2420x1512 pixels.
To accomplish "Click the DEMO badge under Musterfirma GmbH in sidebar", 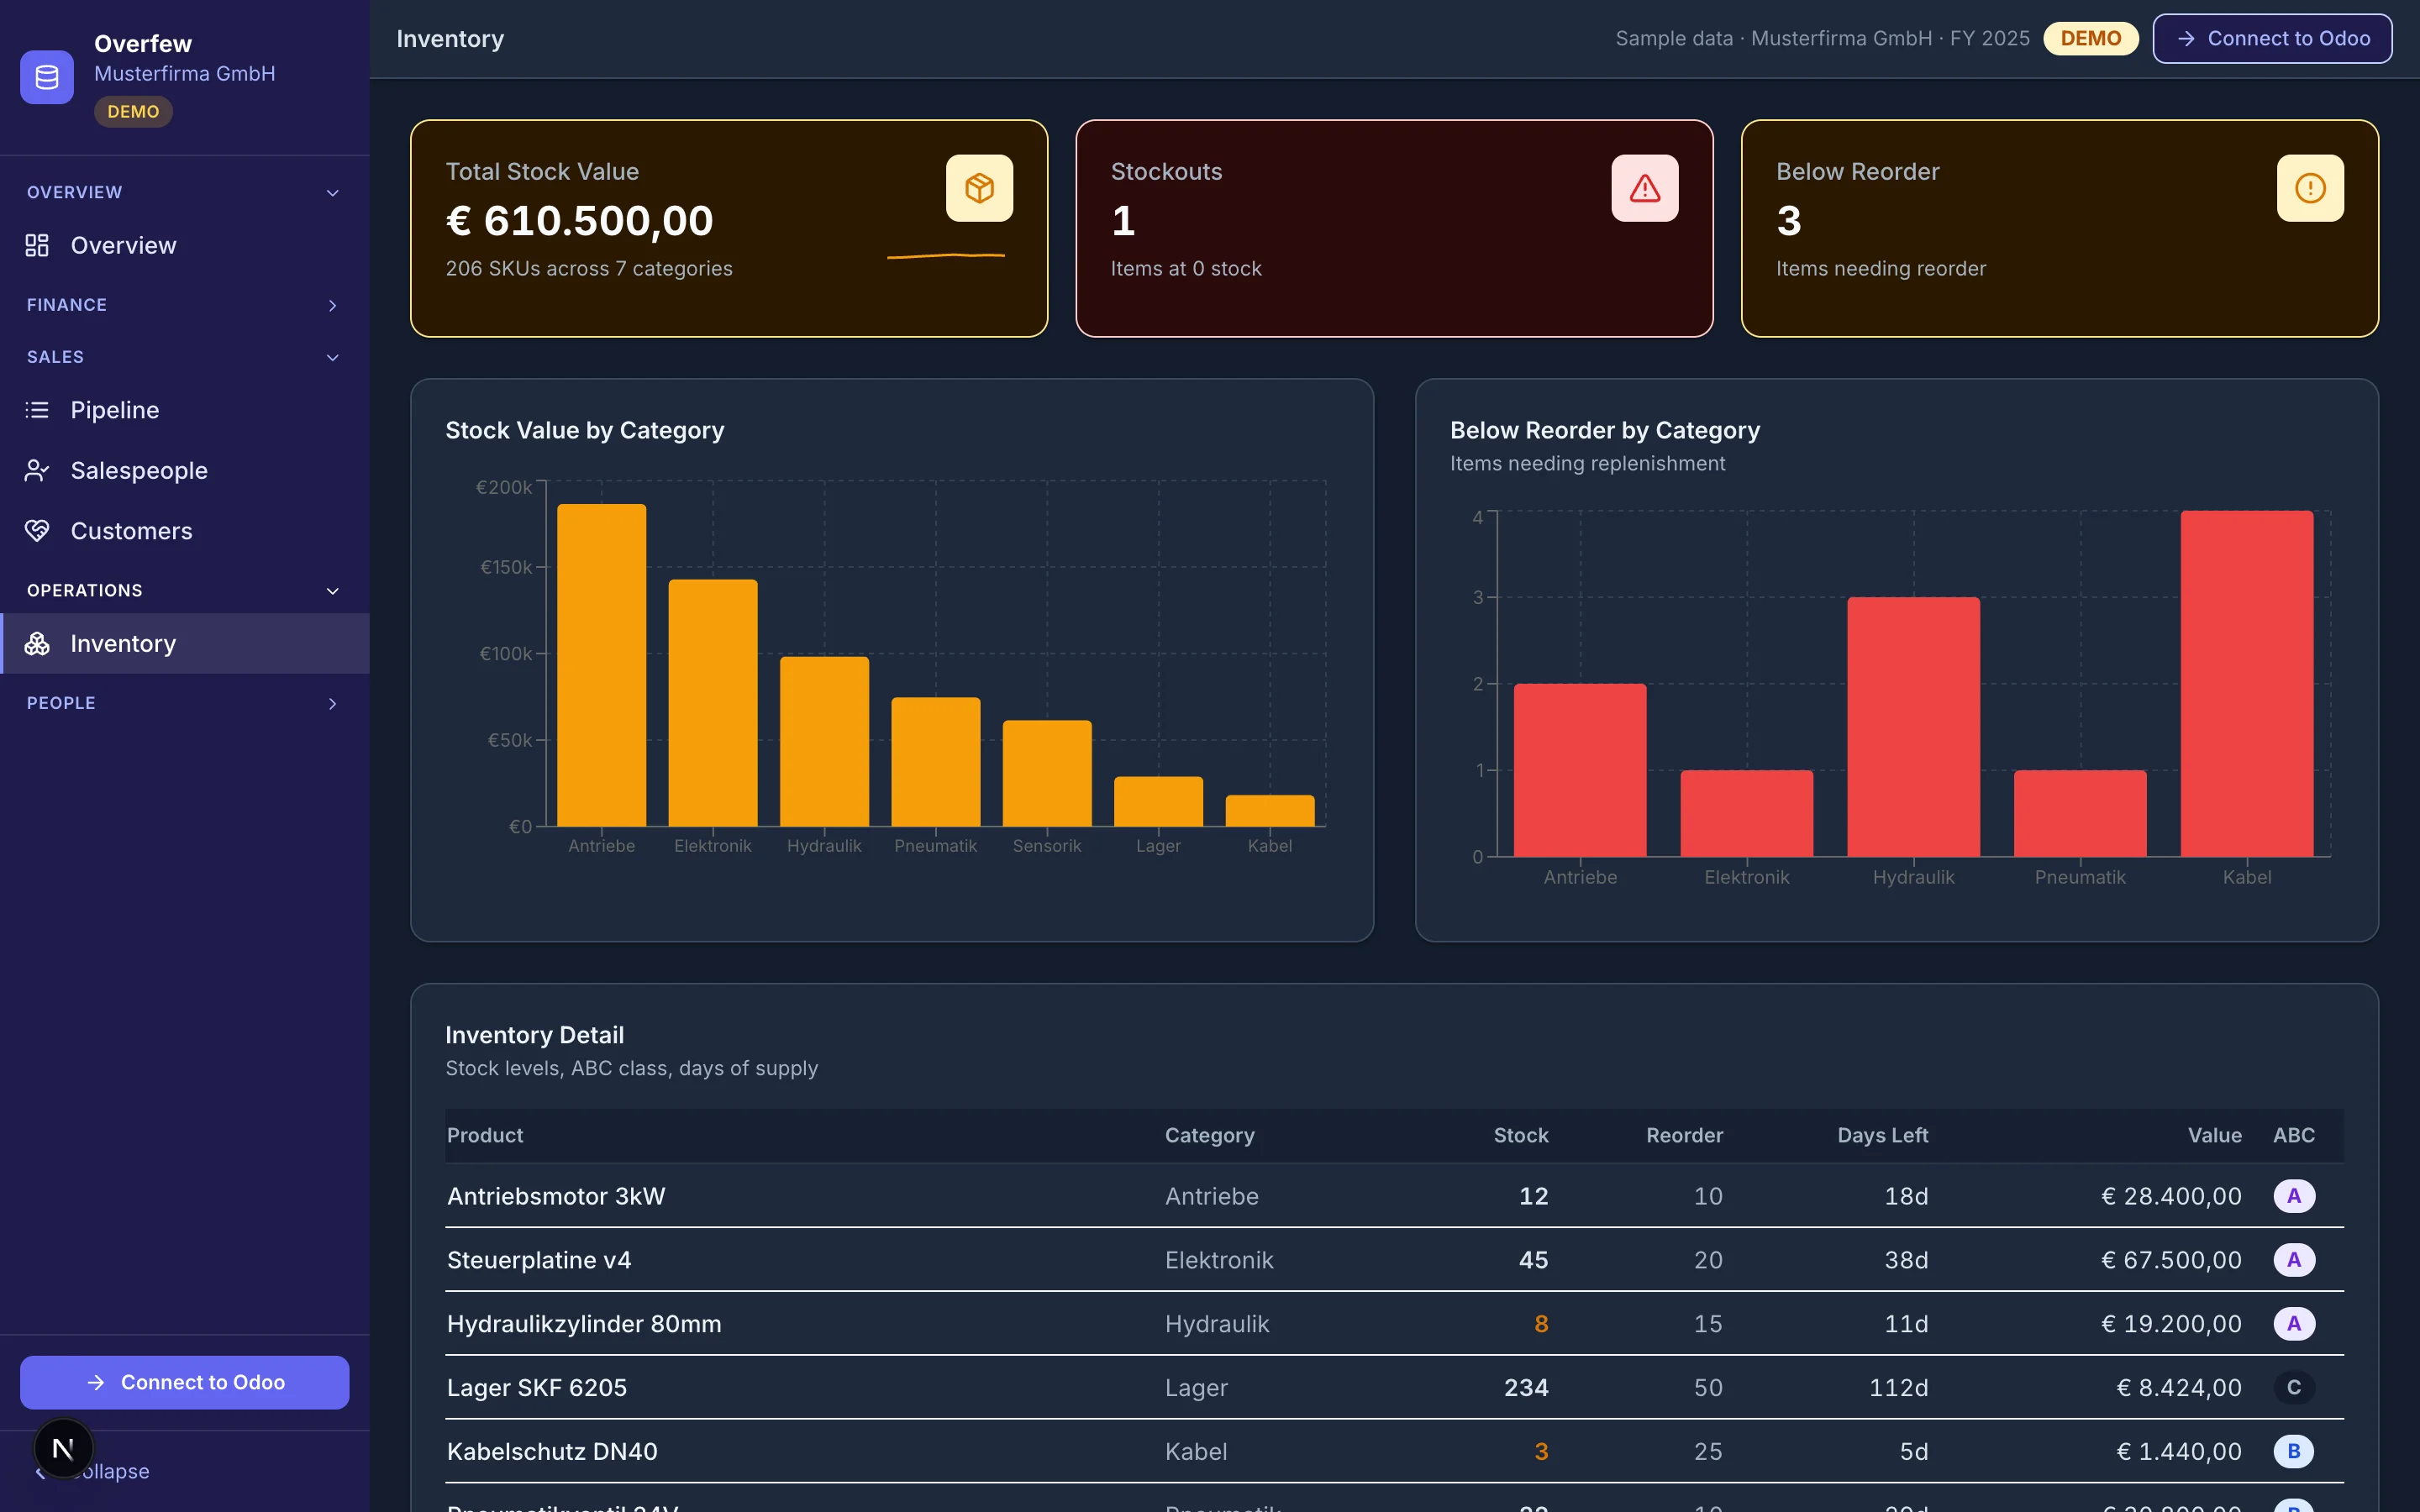I will pos(133,111).
